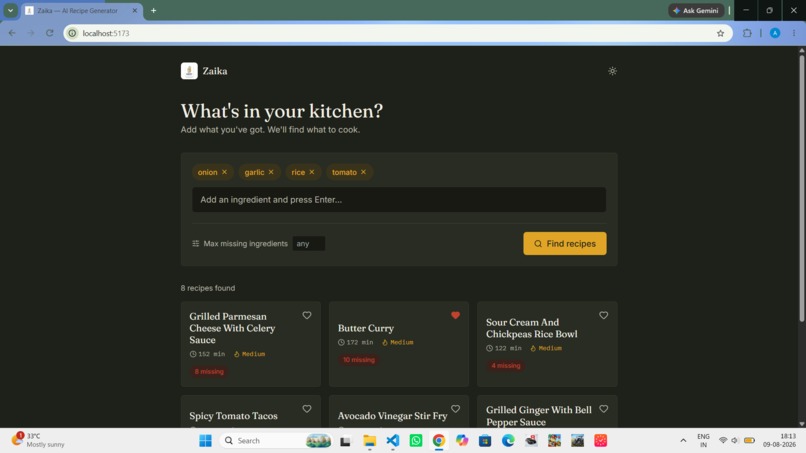Open the weather widget showing 33°C
Screen dimensions: 806x453
(39, 440)
